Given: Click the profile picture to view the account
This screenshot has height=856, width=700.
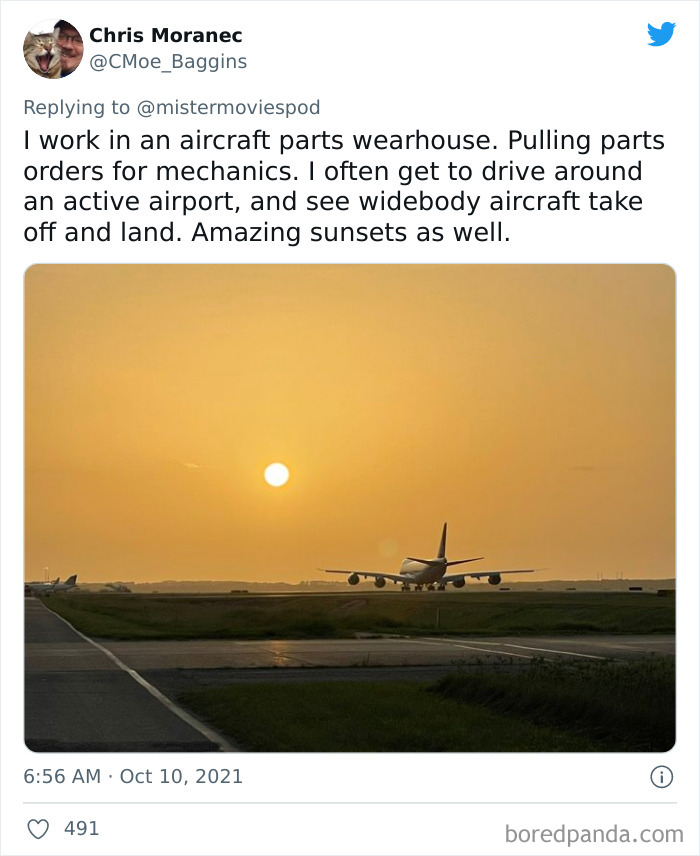Looking at the screenshot, I should [51, 45].
